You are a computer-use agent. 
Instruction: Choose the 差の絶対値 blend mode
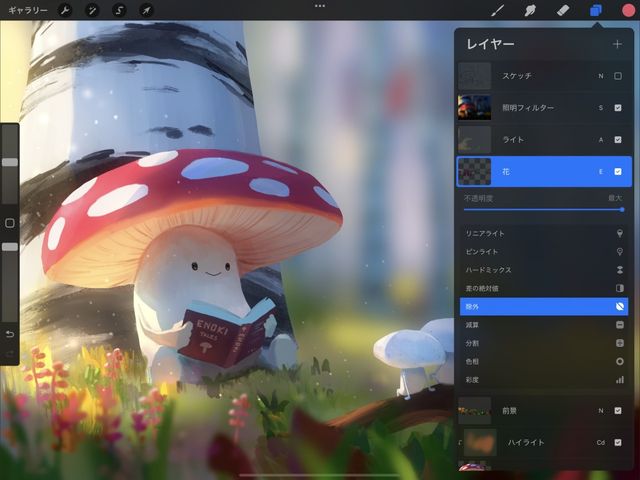tap(544, 289)
